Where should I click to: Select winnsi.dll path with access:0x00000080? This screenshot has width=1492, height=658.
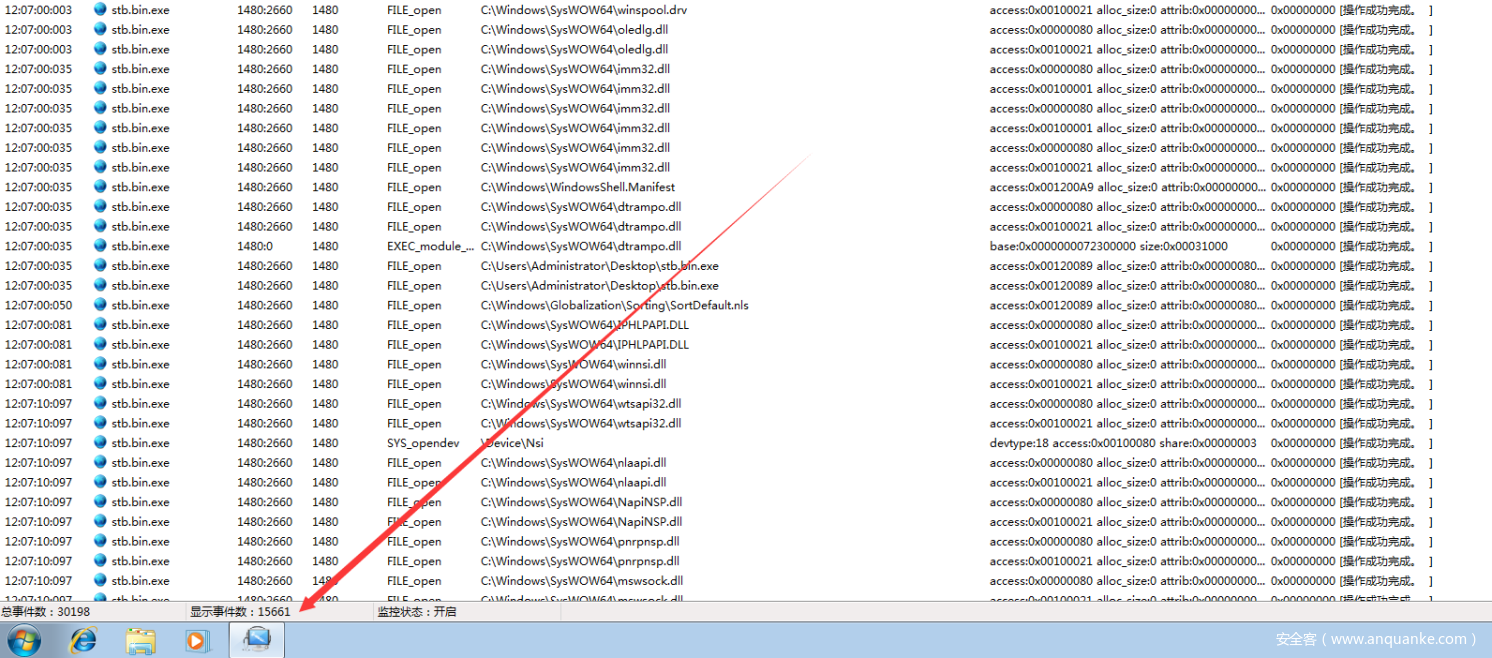pos(573,364)
